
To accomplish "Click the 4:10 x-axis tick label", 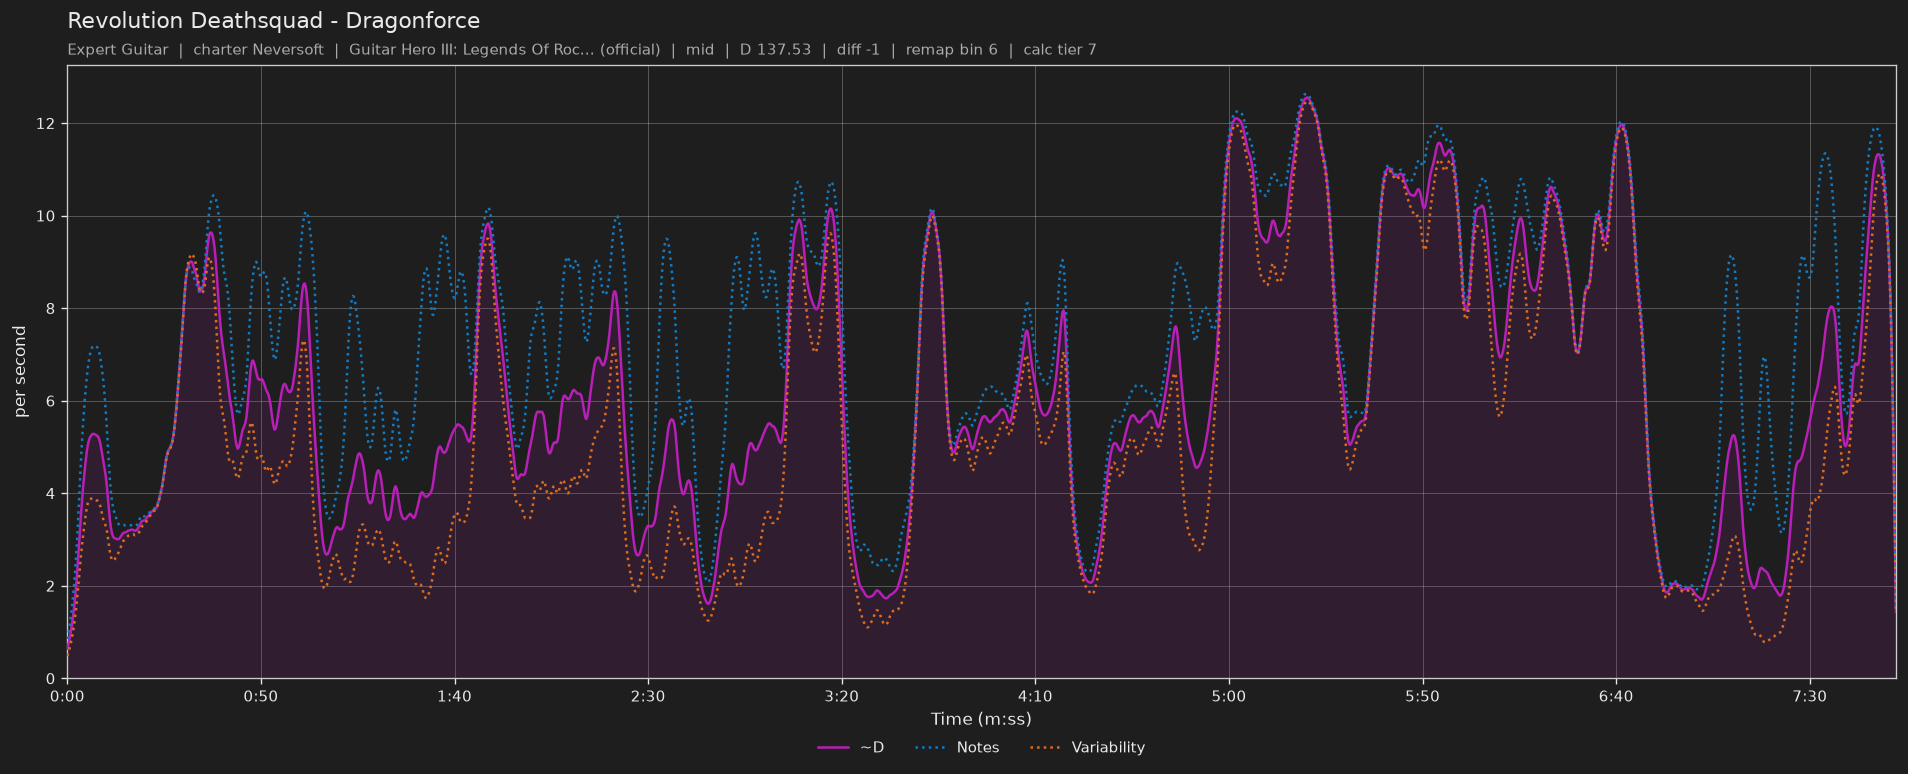I will pos(1035,696).
